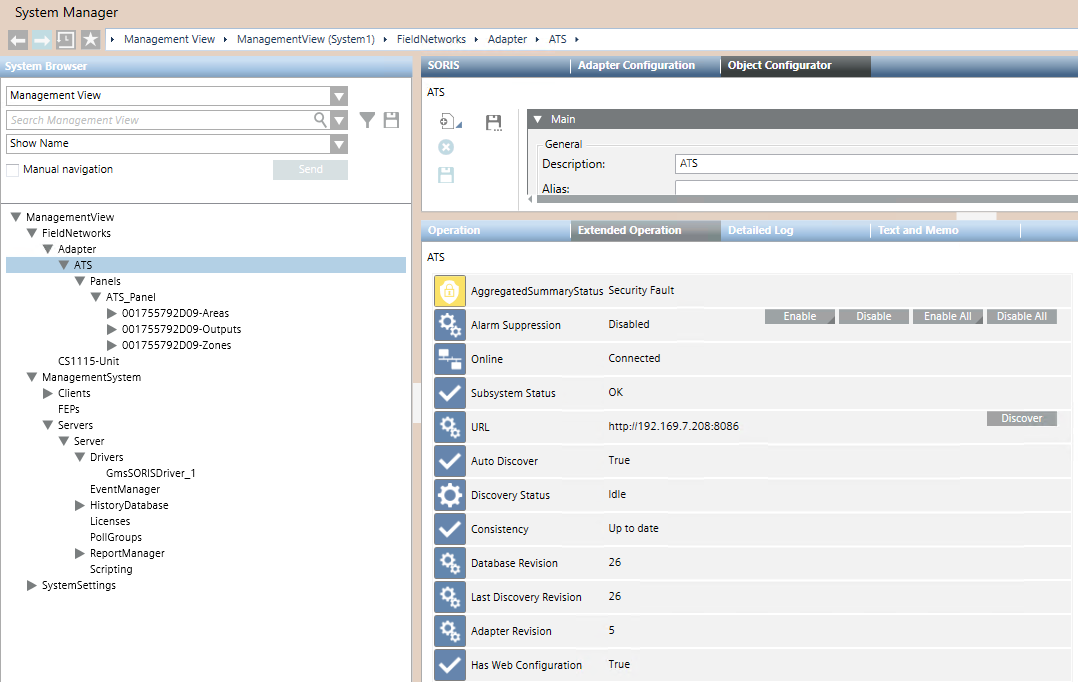Click the back navigation arrow
Viewport: 1078px width, 682px height.
[16, 39]
